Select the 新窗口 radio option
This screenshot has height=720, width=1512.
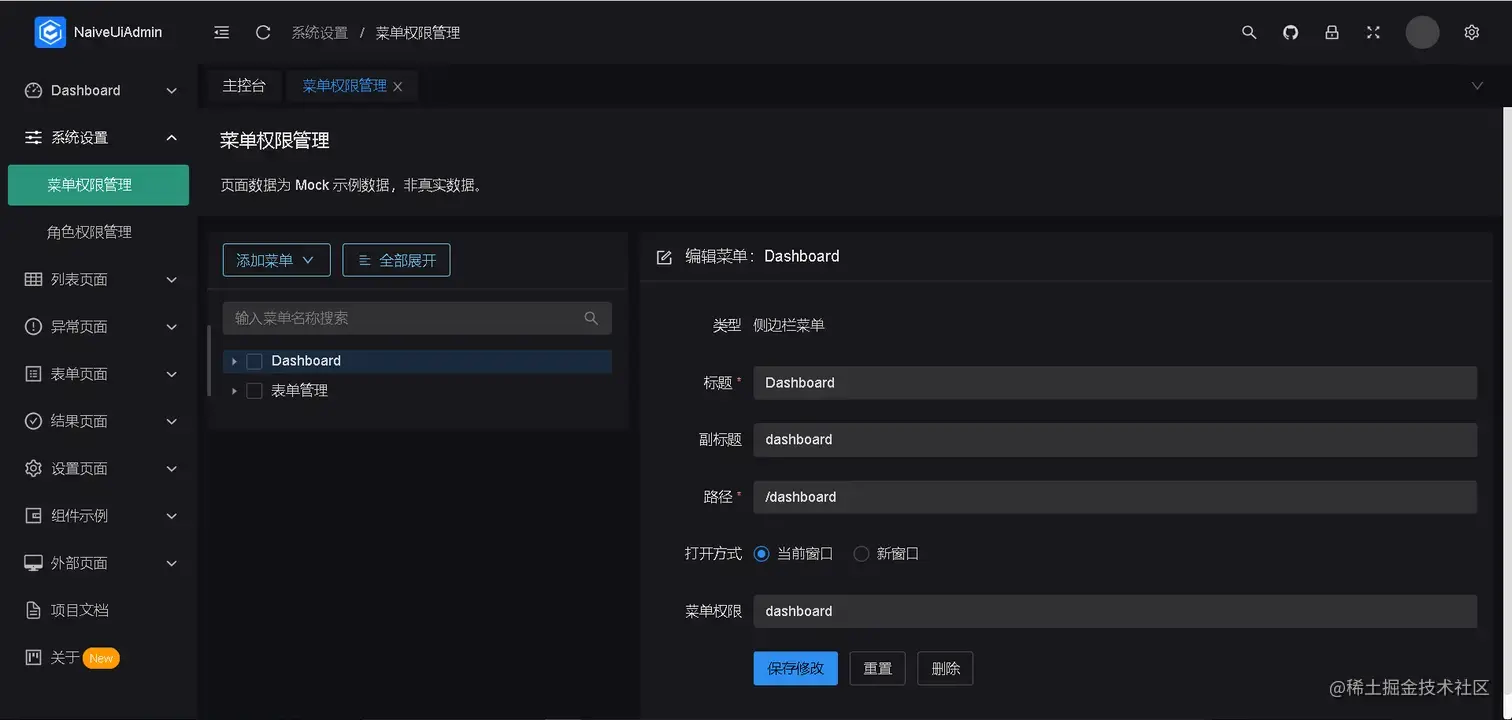861,554
